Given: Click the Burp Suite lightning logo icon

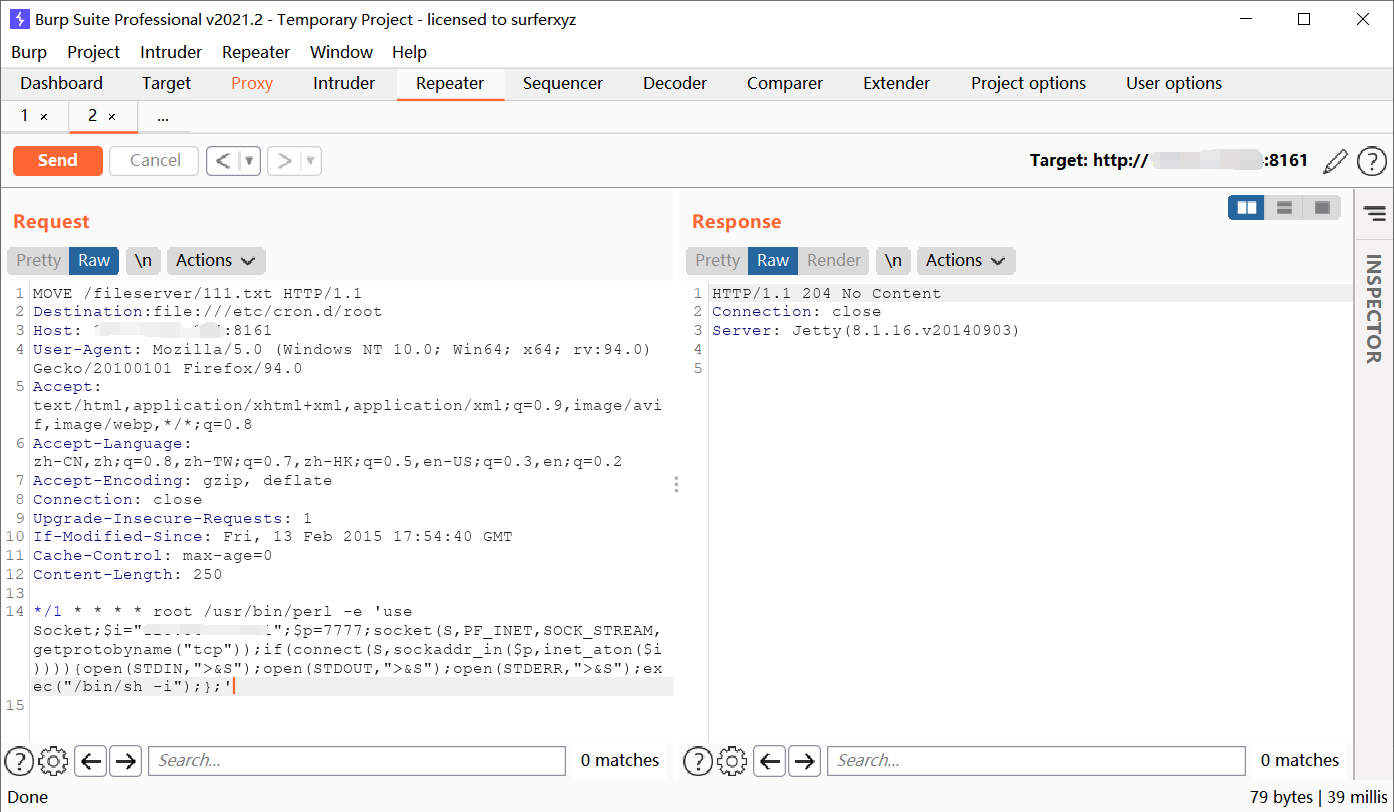Looking at the screenshot, I should (19, 19).
